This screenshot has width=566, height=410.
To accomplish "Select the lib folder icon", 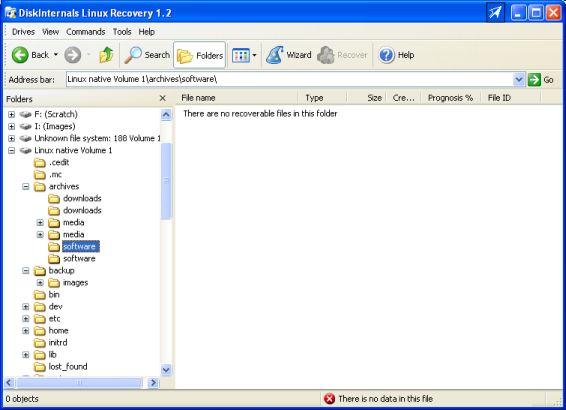I will (x=40, y=355).
